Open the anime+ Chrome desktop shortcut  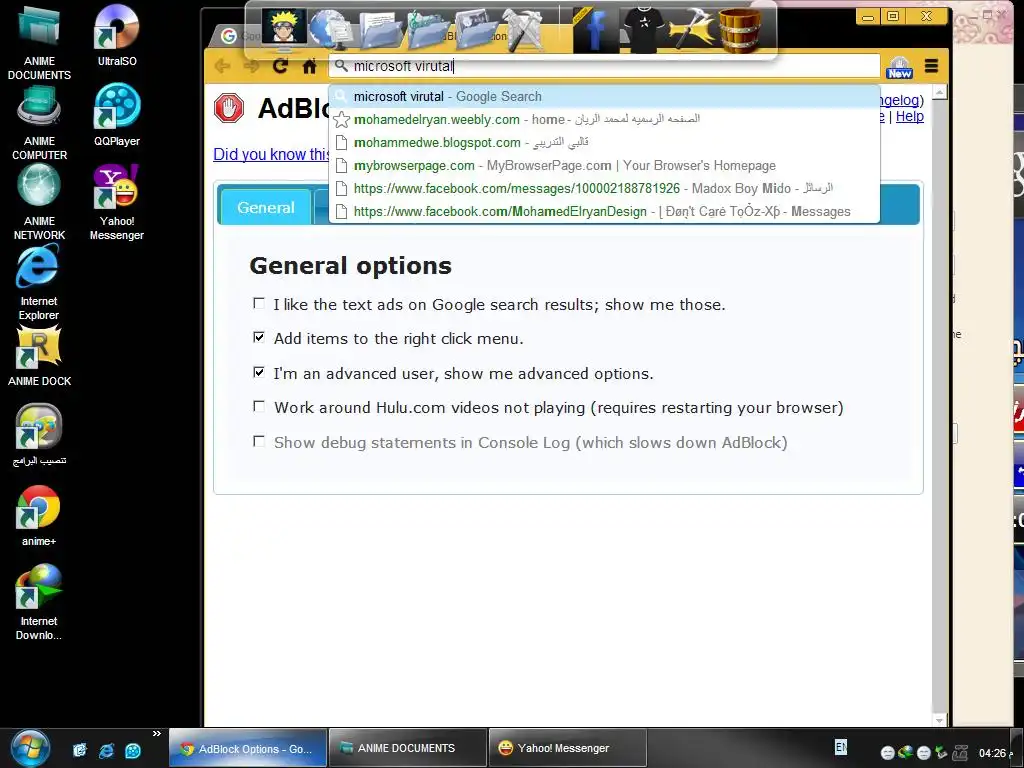tap(39, 516)
